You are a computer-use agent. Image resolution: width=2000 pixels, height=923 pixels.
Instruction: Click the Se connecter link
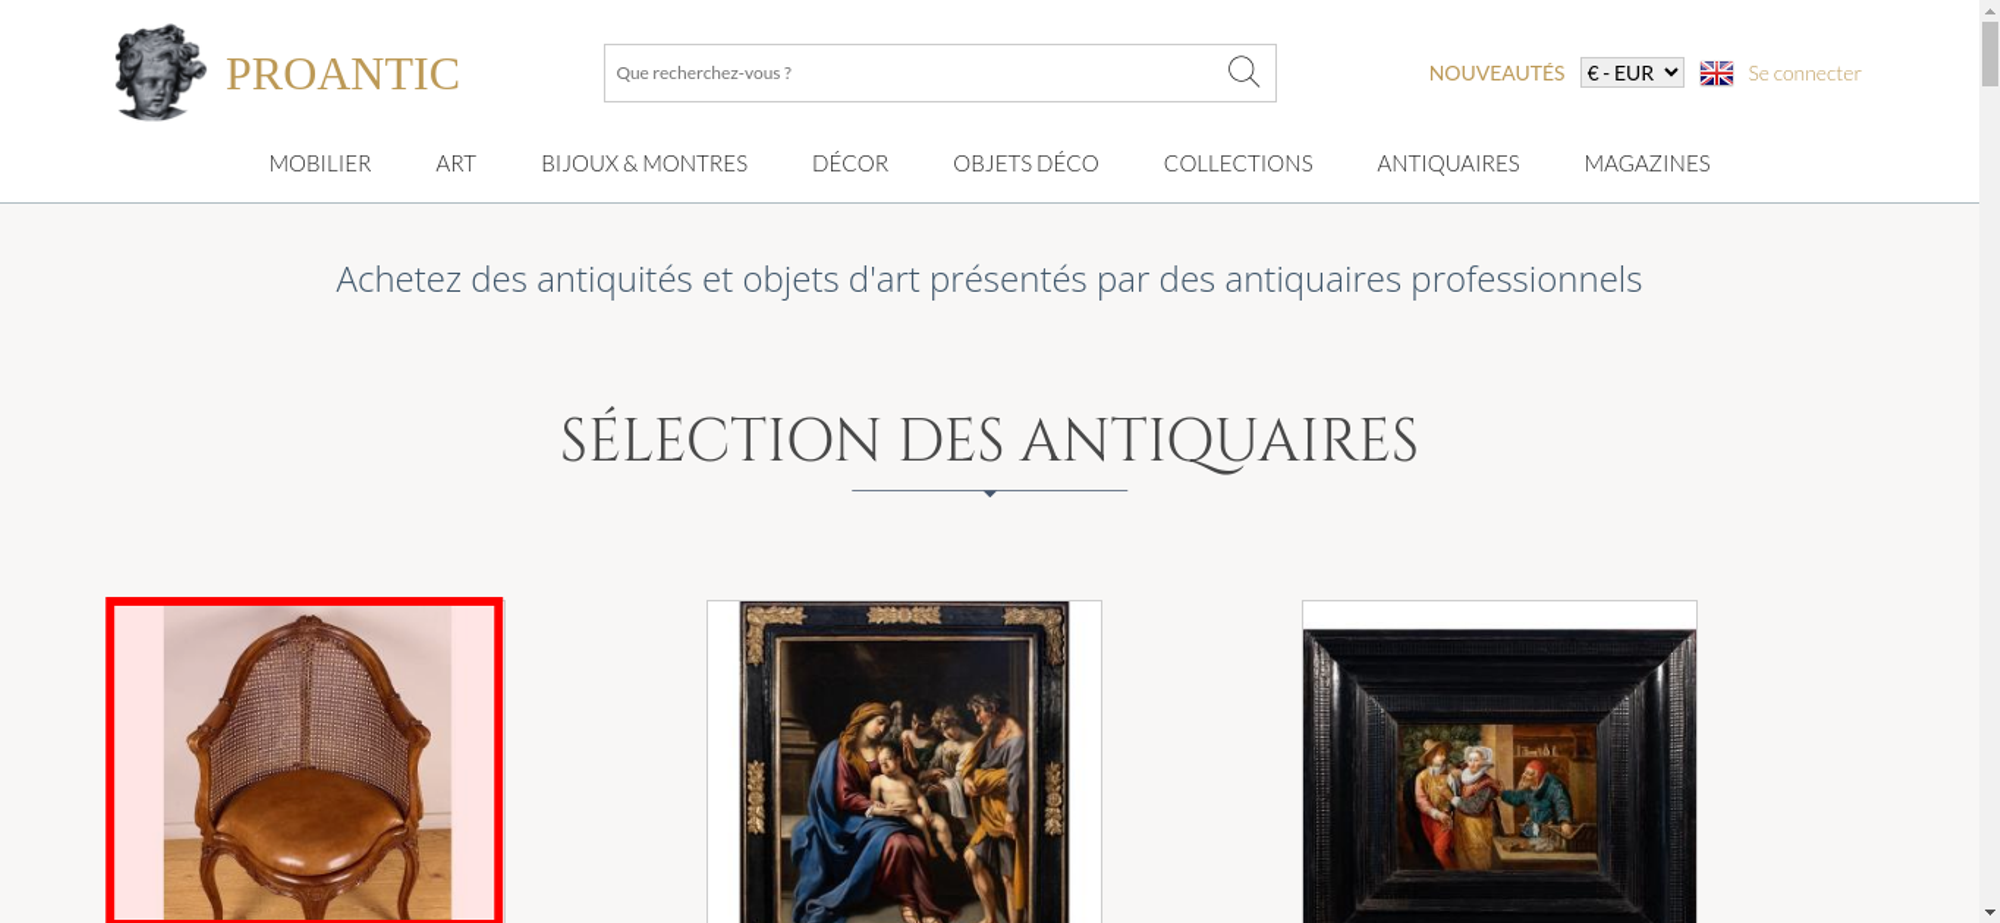1804,73
